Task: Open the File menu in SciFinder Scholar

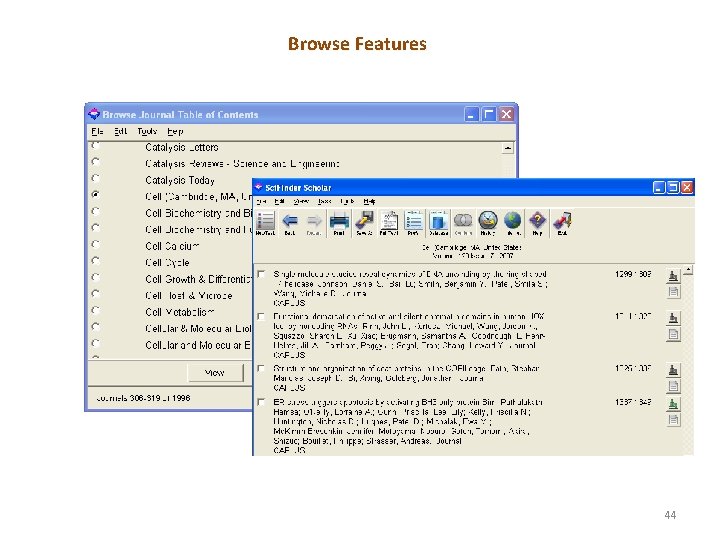Action: (x=261, y=201)
